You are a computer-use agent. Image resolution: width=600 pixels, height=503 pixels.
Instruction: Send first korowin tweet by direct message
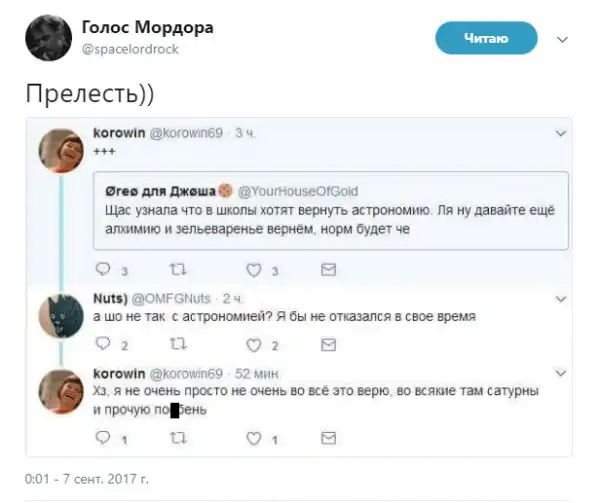pyautogui.click(x=327, y=269)
